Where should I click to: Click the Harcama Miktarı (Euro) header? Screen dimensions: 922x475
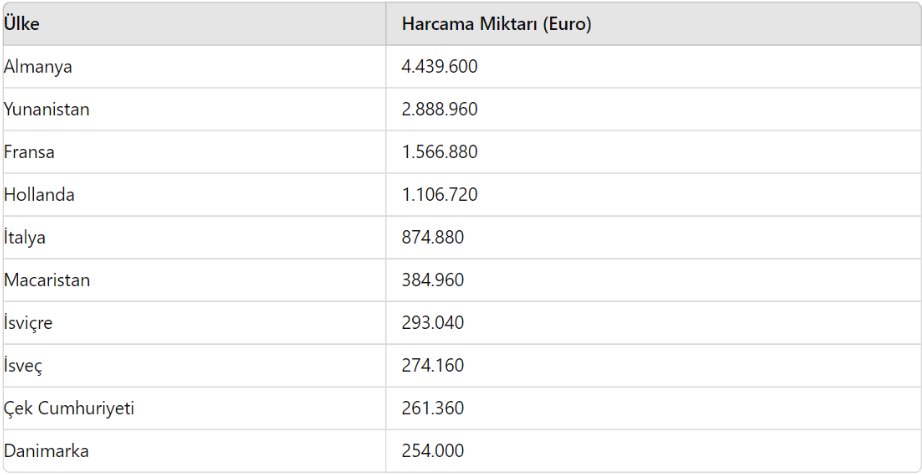click(496, 24)
